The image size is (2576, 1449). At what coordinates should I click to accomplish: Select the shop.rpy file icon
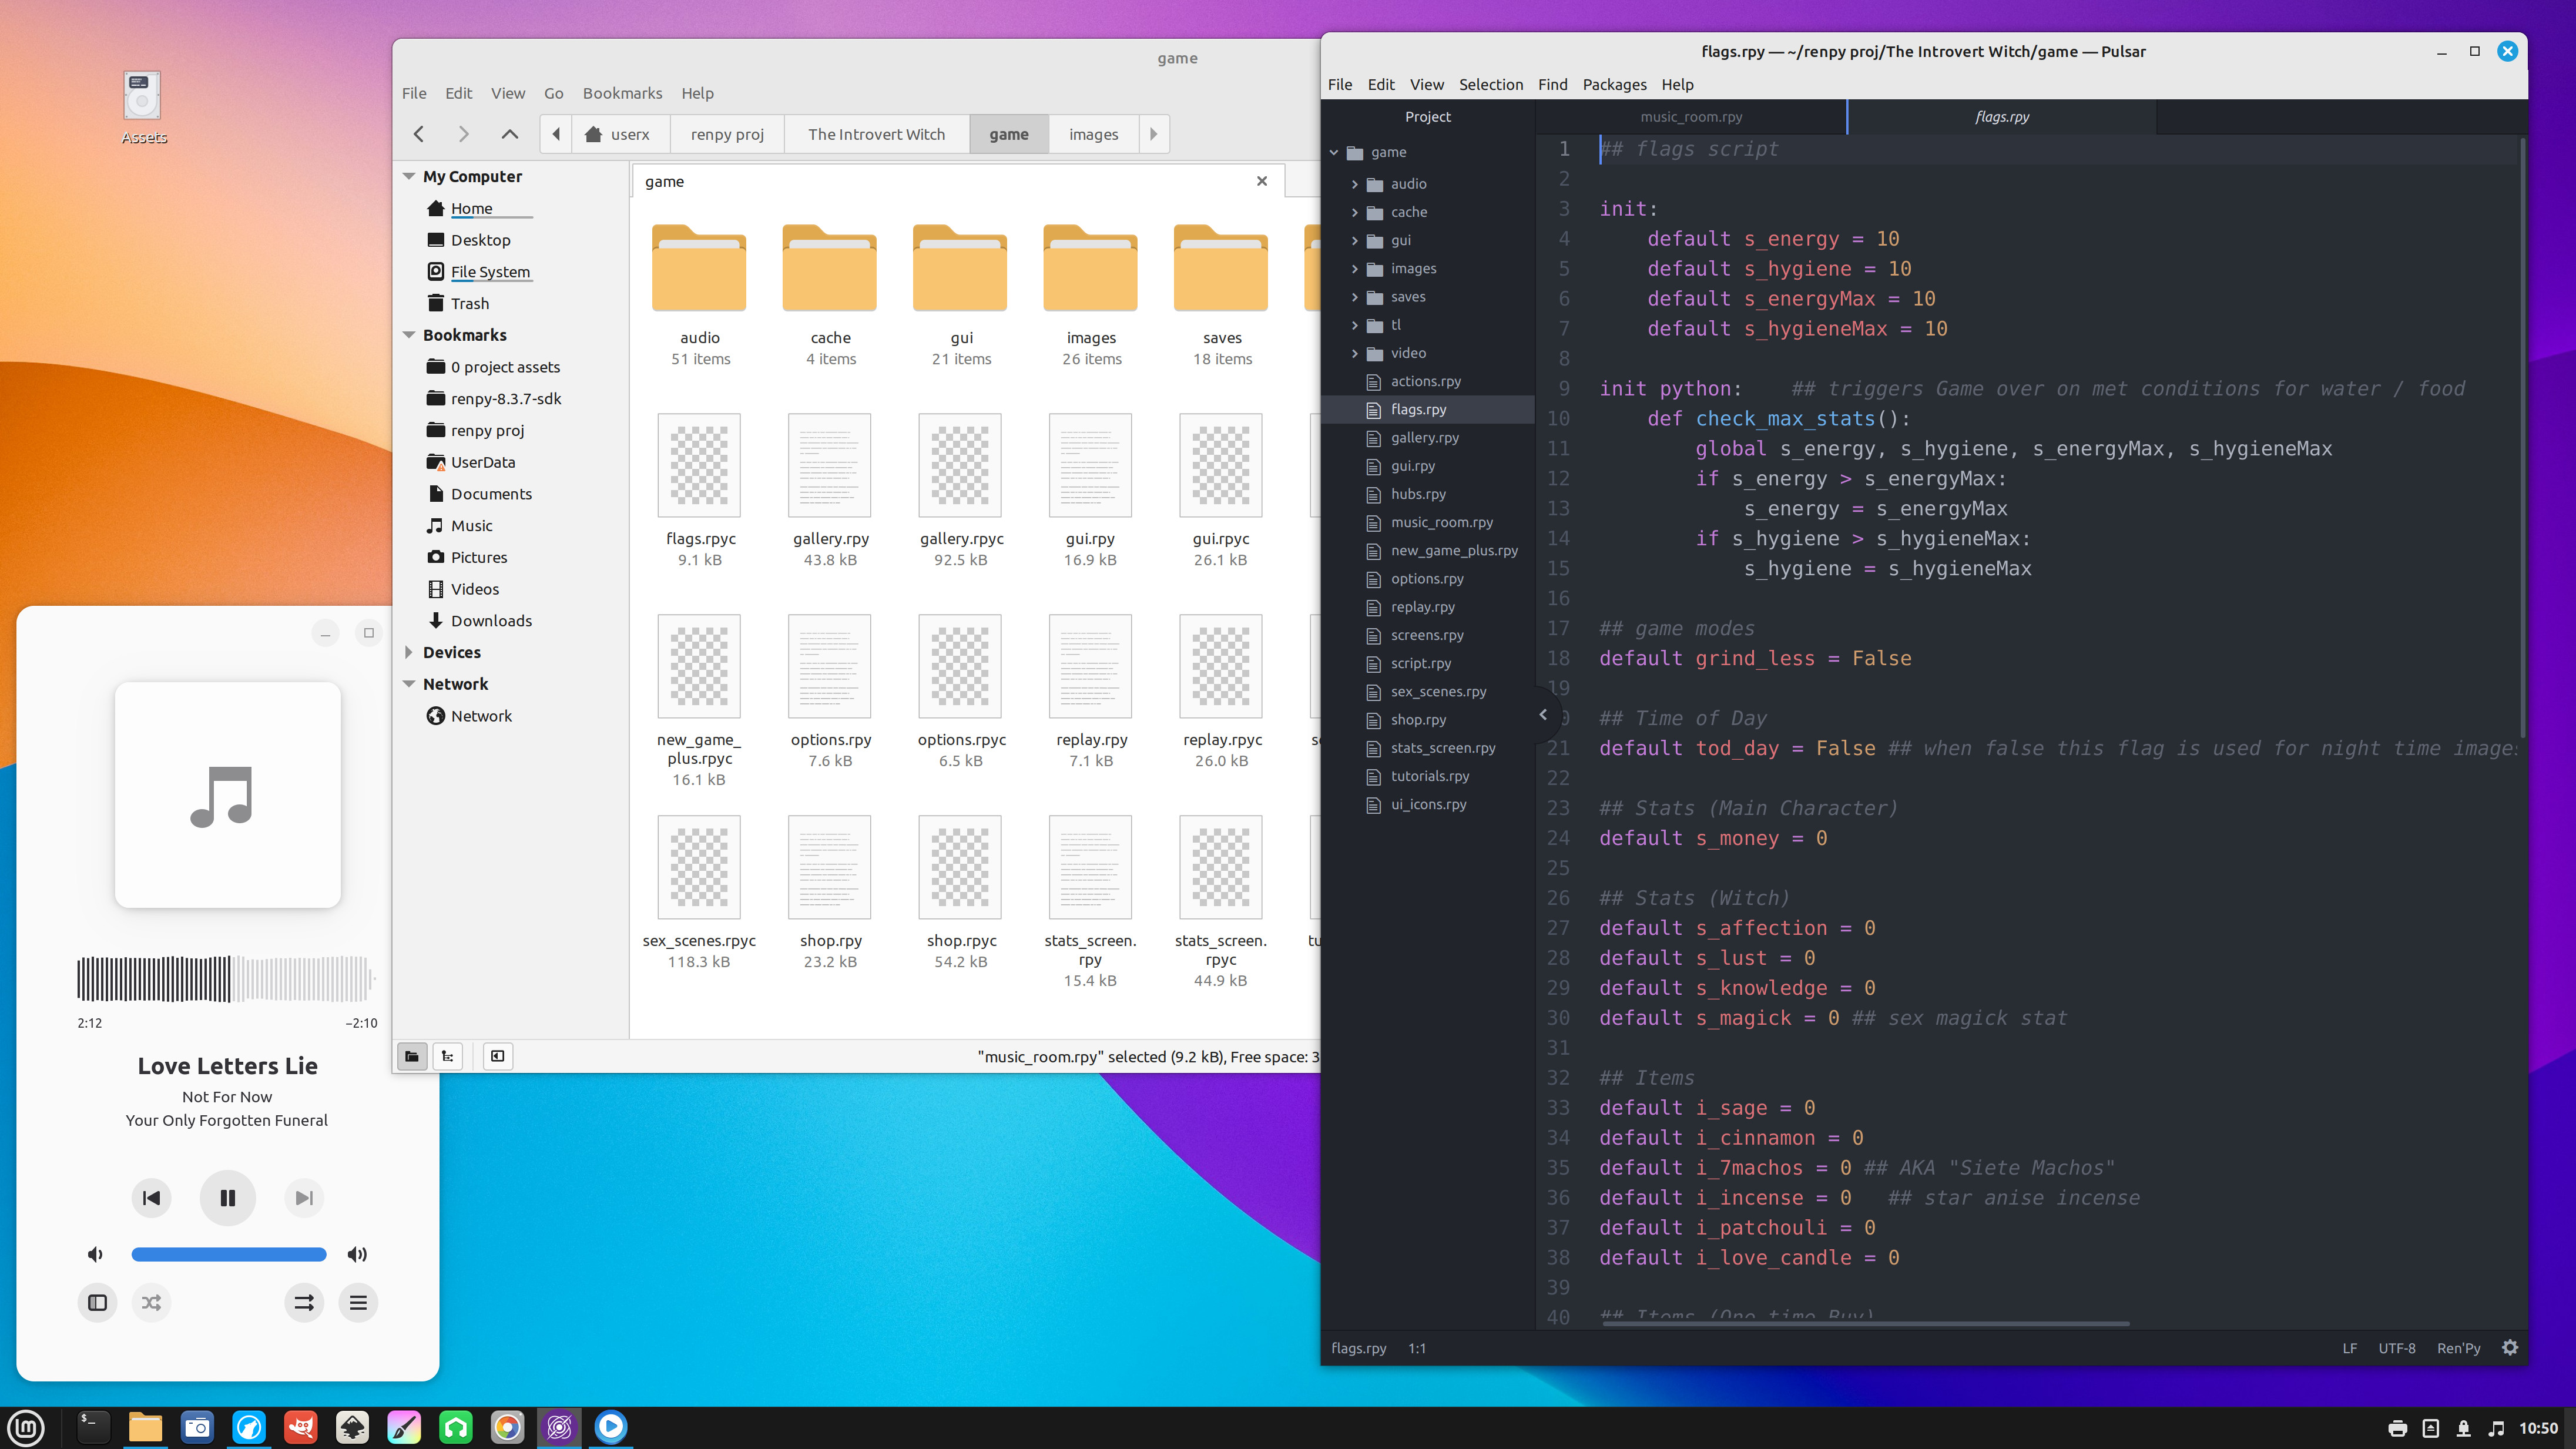[x=830, y=867]
